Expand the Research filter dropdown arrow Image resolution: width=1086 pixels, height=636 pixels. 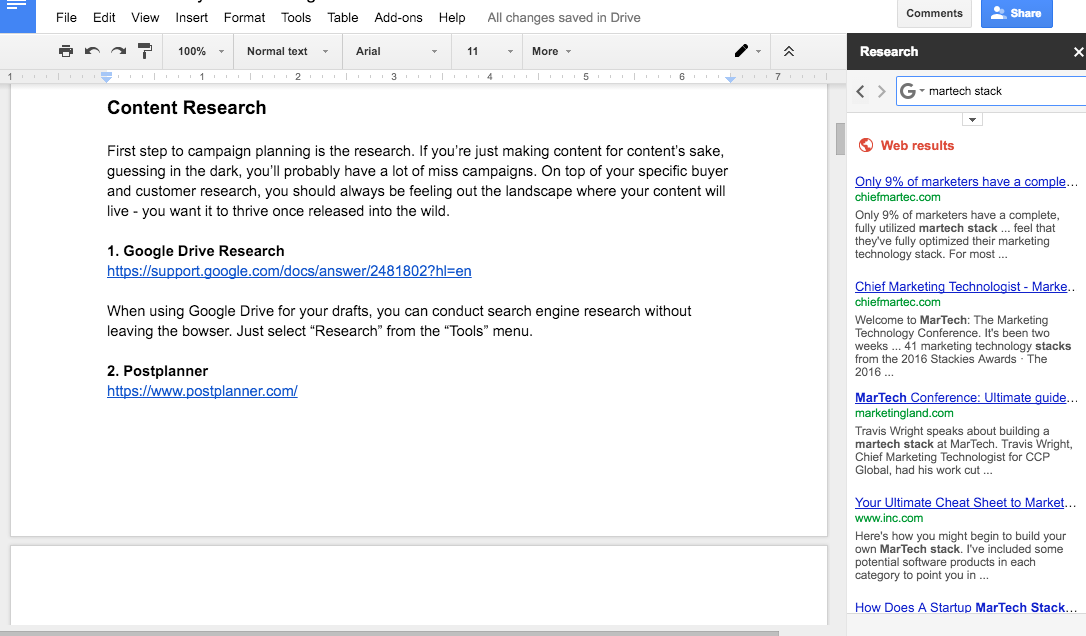tap(972, 120)
